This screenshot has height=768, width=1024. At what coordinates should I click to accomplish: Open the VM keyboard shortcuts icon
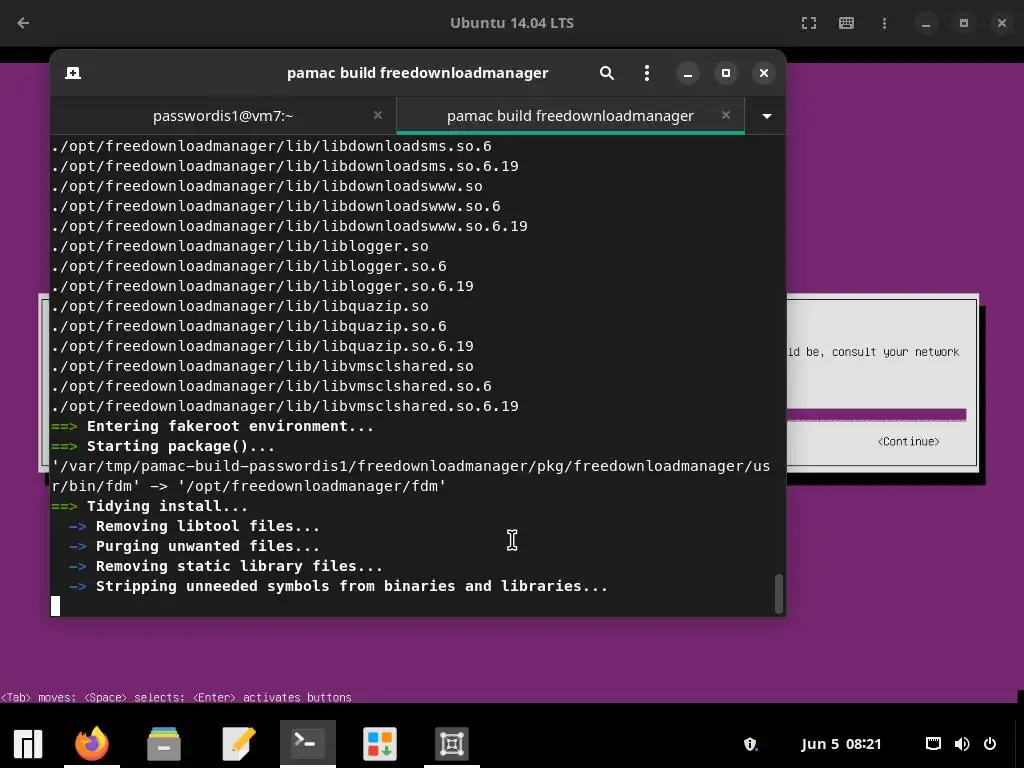(x=846, y=23)
